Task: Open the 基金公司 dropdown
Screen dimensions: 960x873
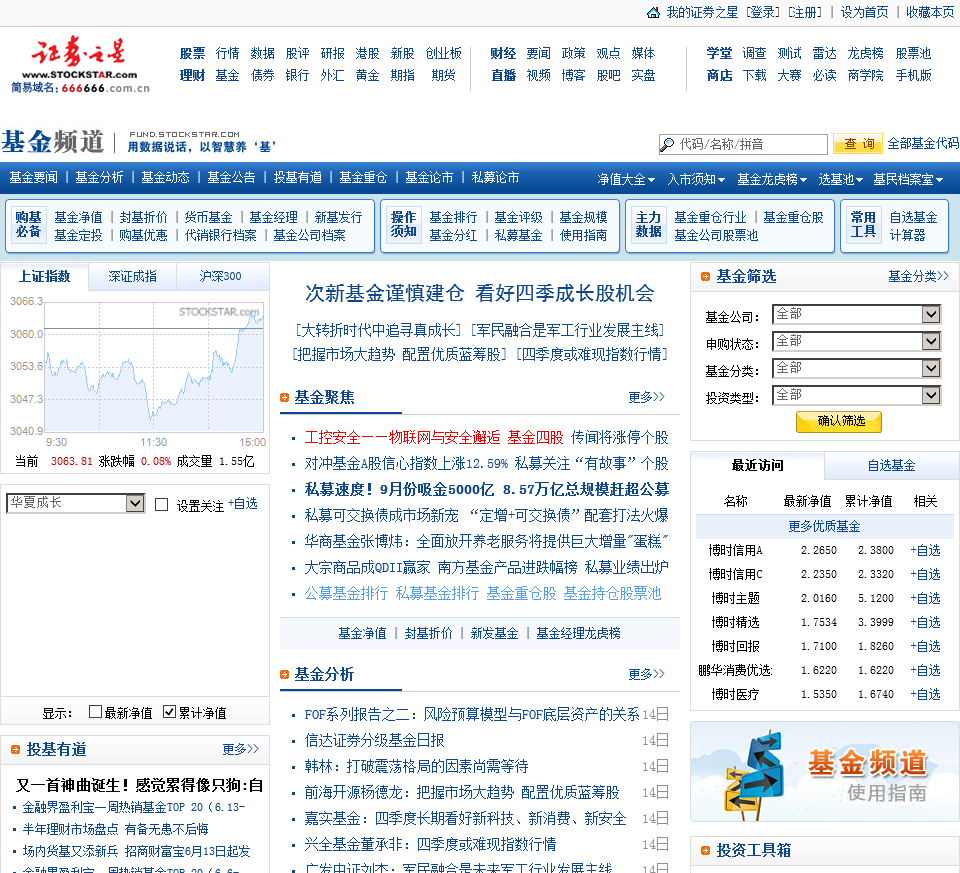Action: [x=857, y=314]
